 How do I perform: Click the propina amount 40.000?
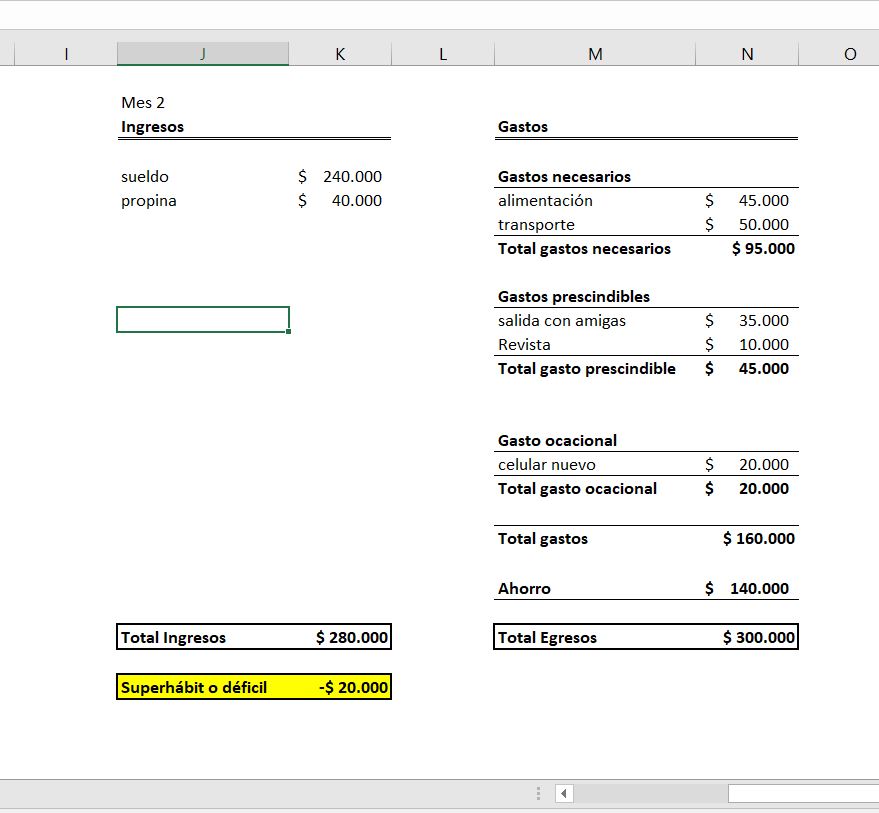340,201
